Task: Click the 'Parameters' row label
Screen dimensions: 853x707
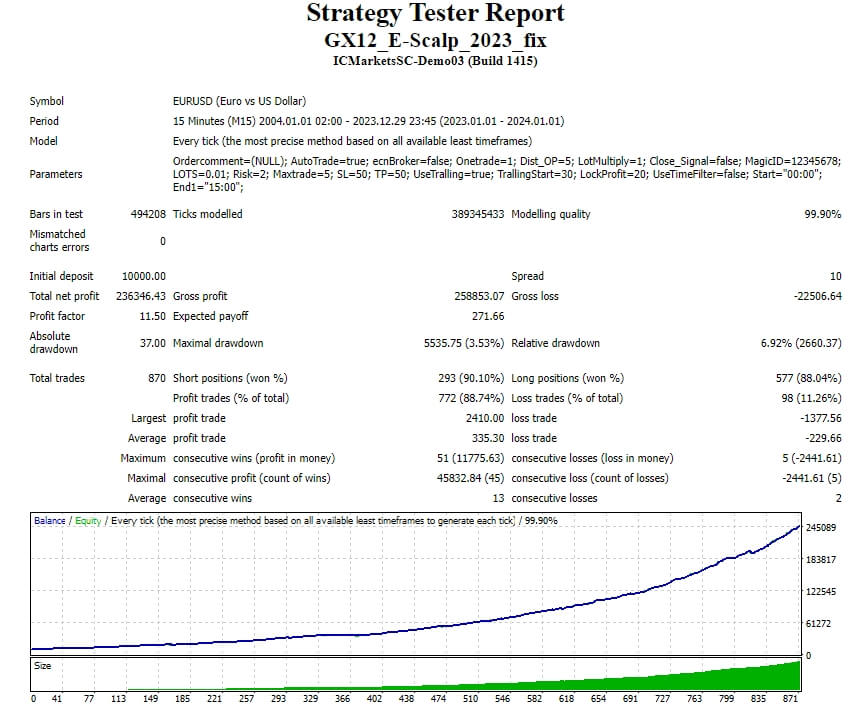Action: tap(56, 174)
